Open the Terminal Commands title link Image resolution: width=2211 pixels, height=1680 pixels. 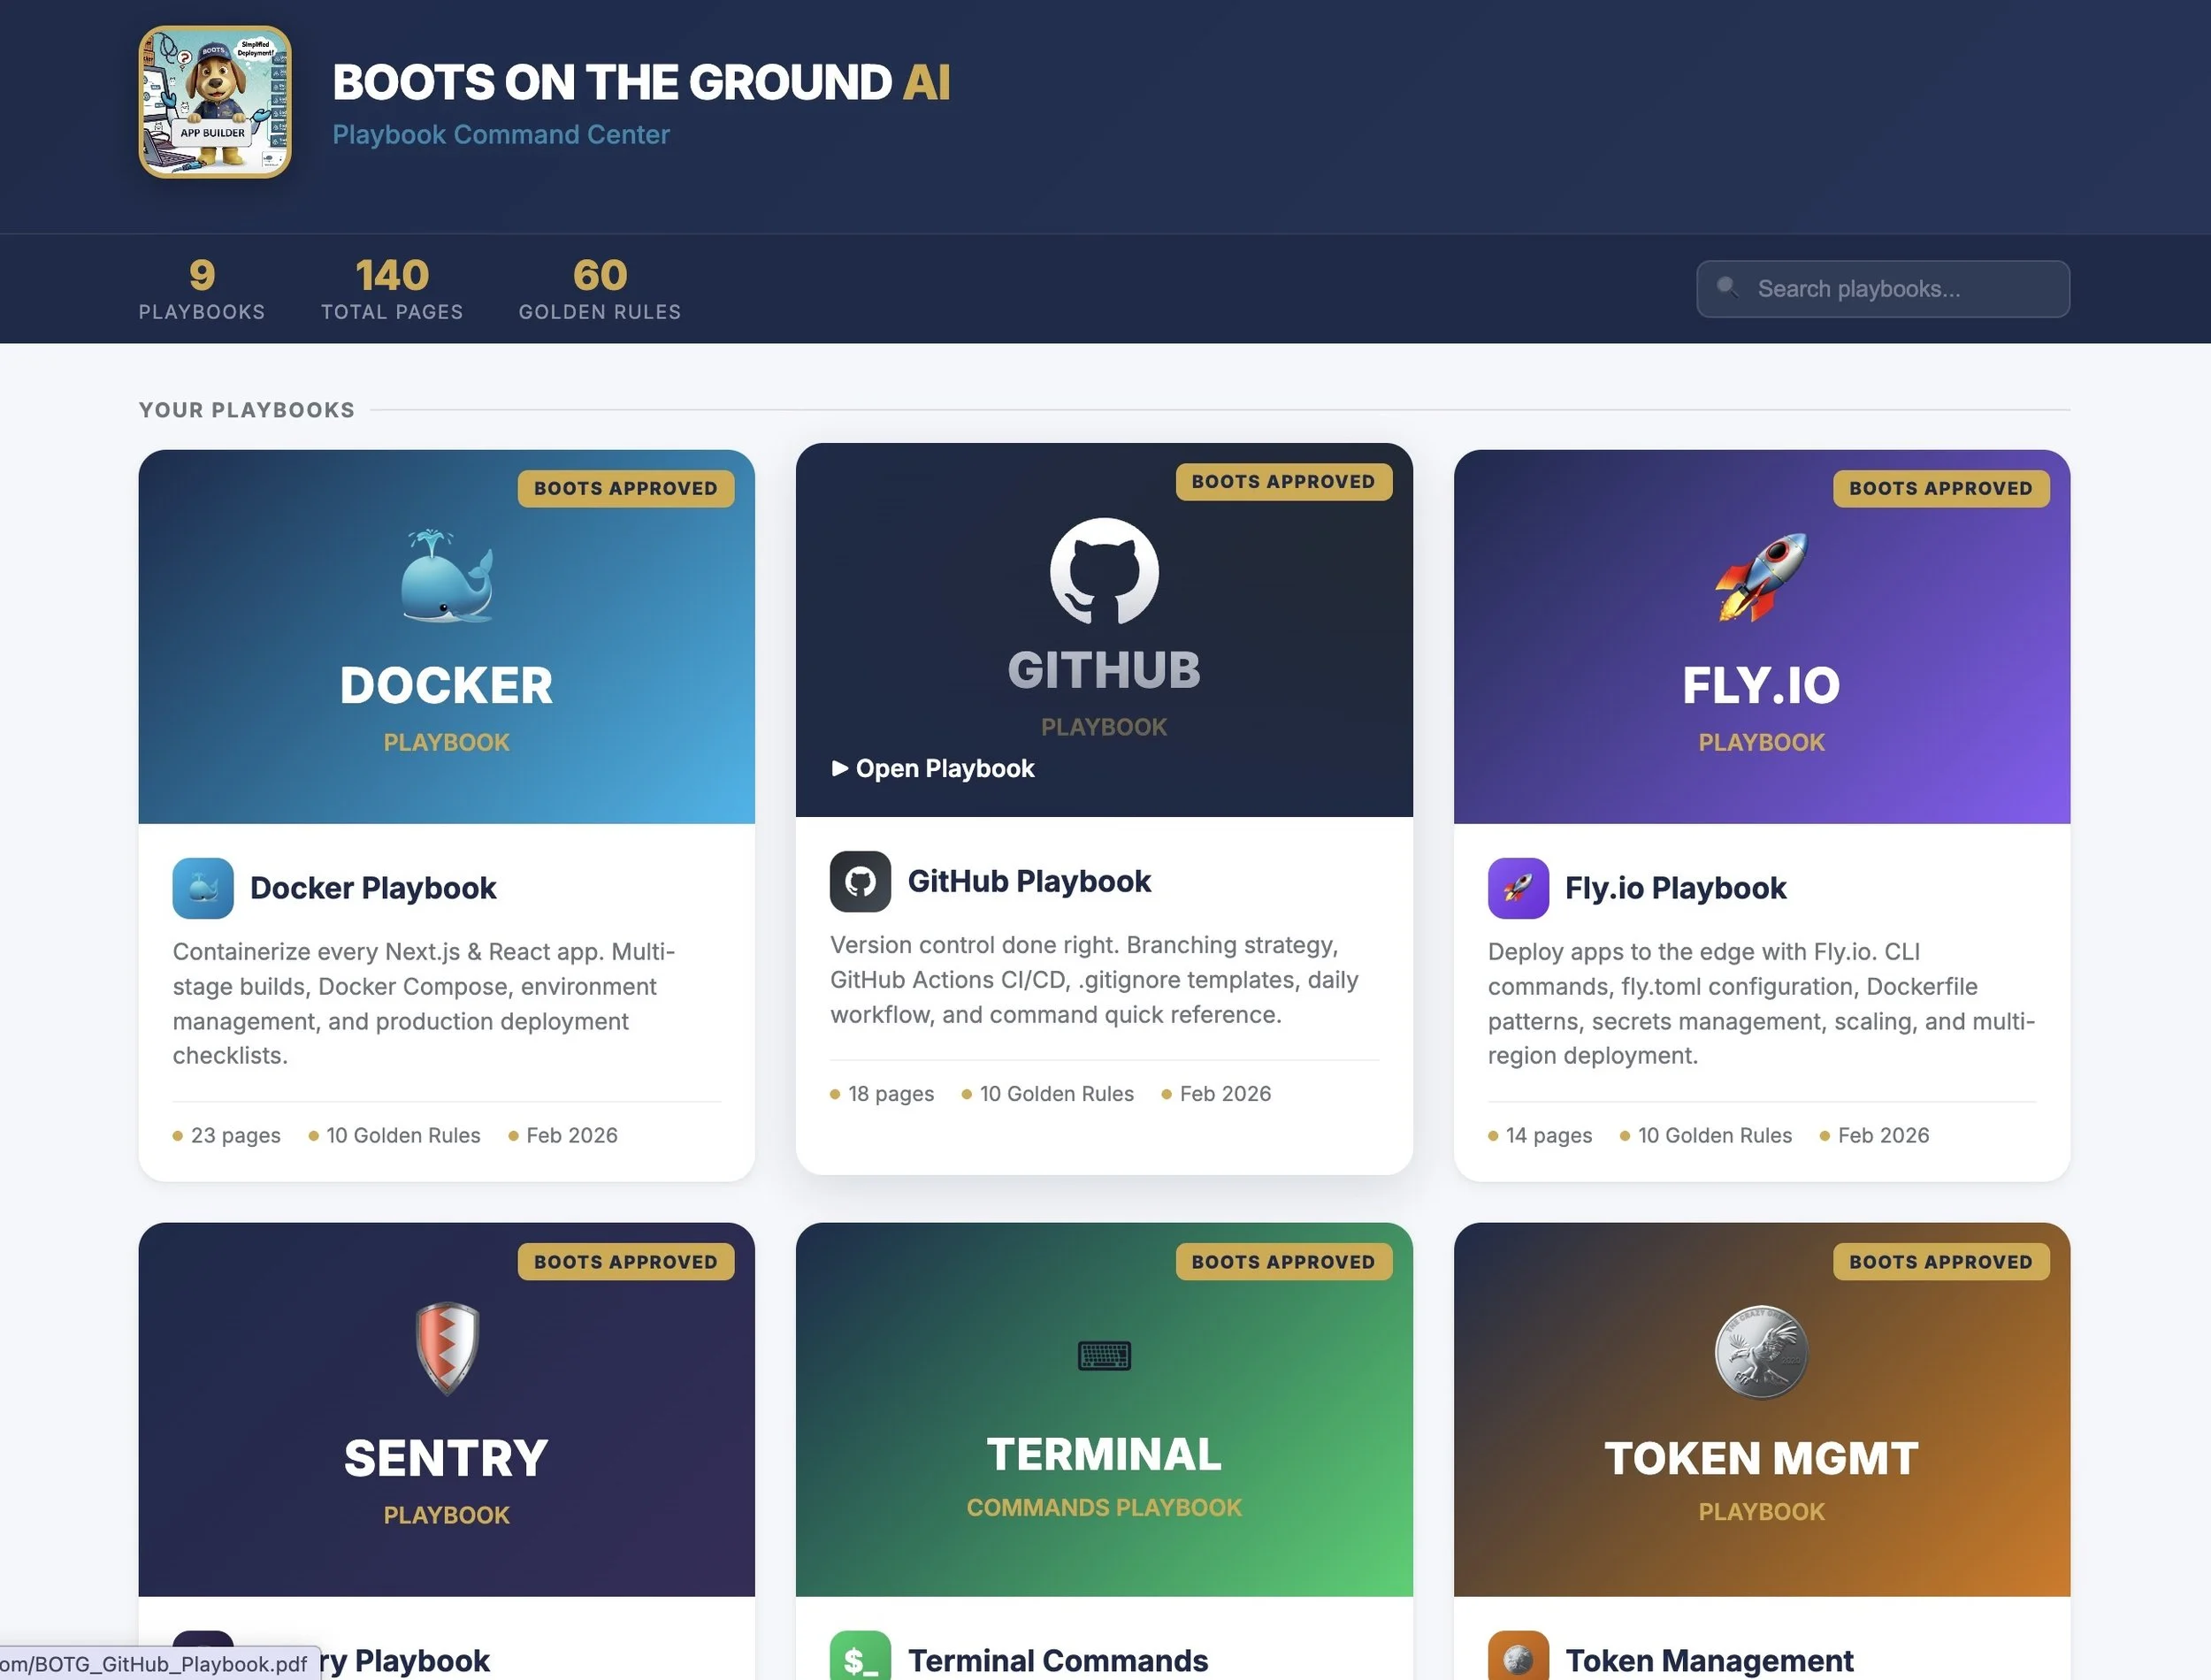click(1058, 1660)
